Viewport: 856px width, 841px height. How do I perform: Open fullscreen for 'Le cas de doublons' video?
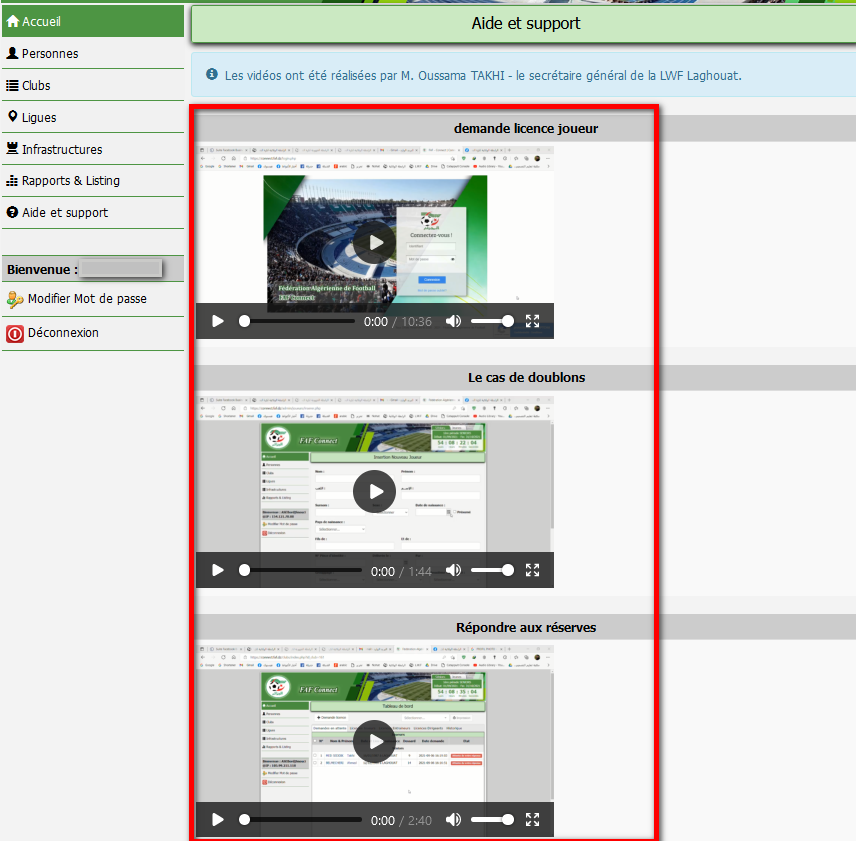(x=533, y=570)
